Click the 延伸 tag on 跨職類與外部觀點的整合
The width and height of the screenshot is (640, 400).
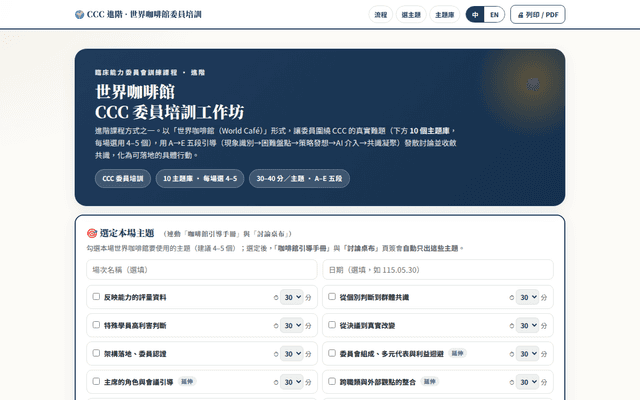point(429,381)
